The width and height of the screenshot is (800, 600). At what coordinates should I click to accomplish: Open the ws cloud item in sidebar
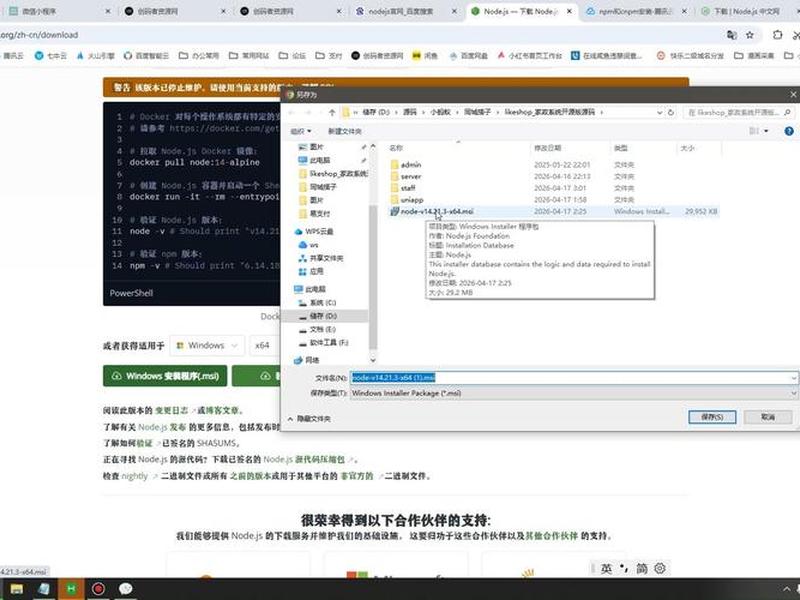coord(308,245)
